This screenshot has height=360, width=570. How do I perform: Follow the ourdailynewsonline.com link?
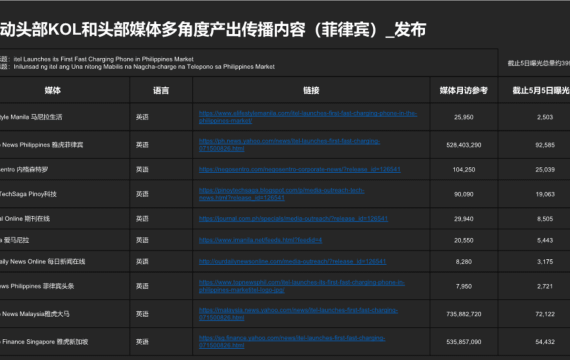[292, 261]
